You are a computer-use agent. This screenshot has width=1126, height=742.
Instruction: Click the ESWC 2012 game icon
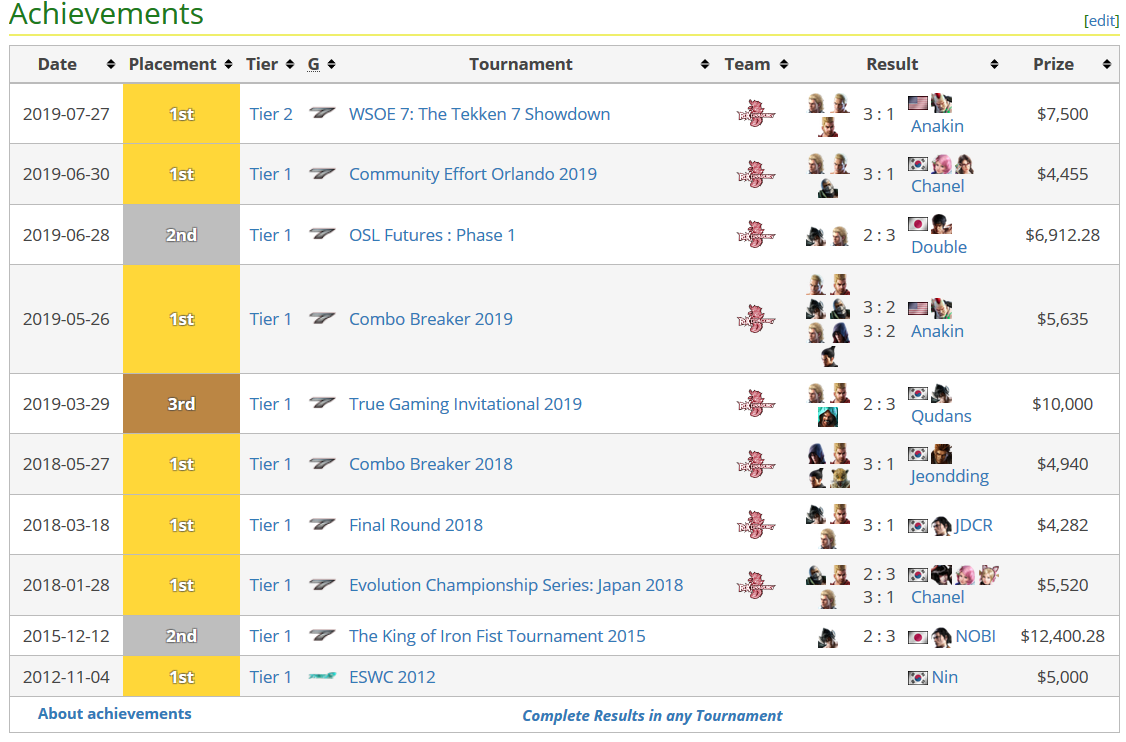click(x=322, y=677)
